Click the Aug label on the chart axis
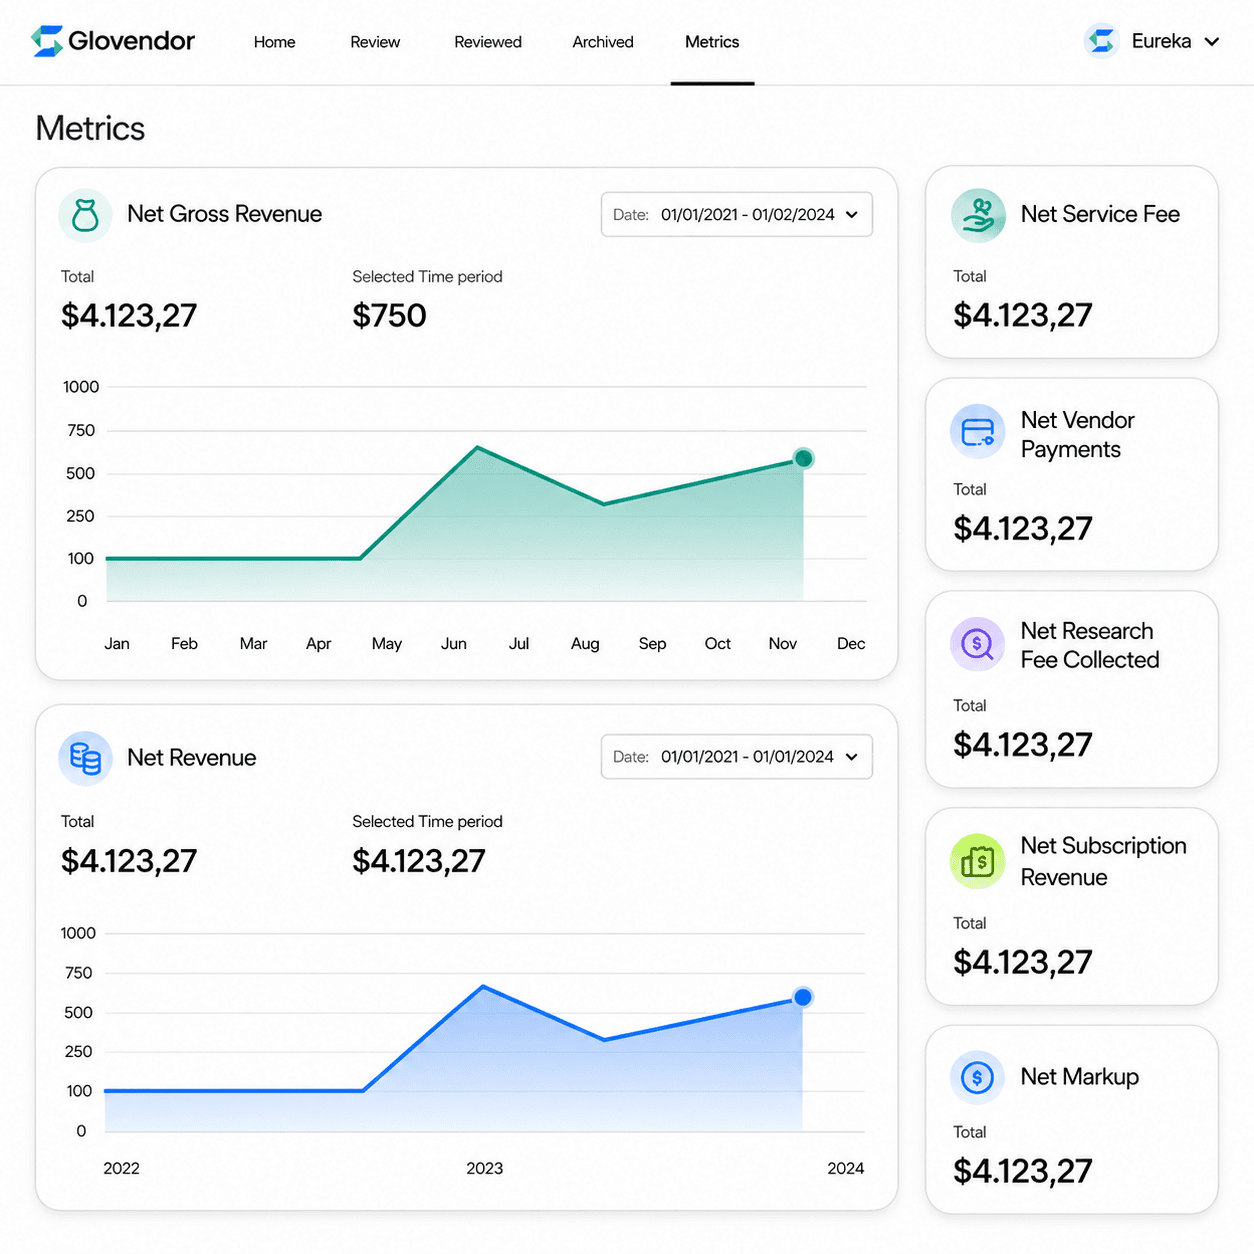Screen dimensions: 1254x1254 click(x=585, y=644)
